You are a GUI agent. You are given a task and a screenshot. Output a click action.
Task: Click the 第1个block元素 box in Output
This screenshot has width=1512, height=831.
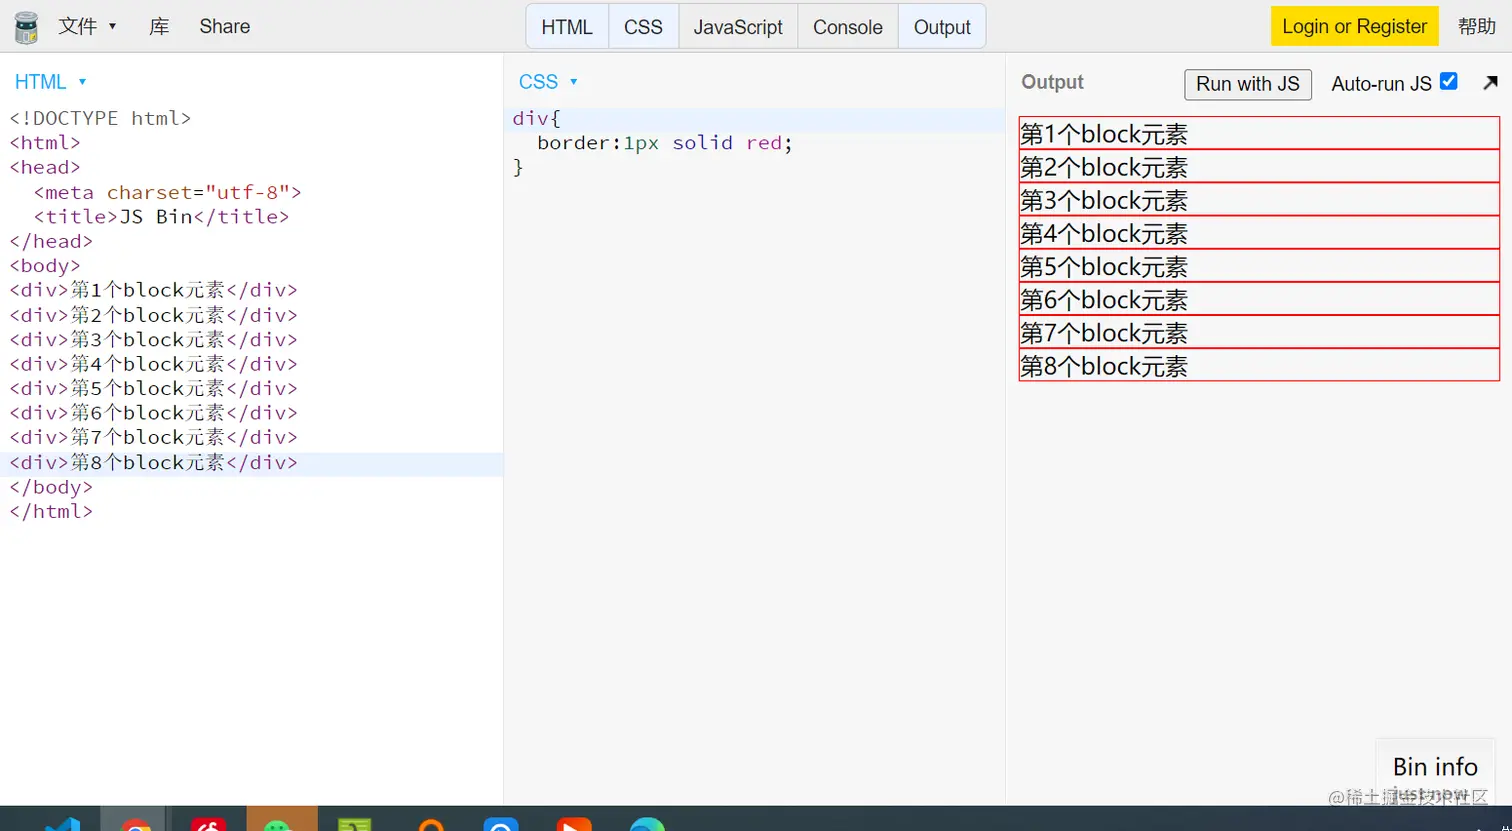coord(1259,133)
